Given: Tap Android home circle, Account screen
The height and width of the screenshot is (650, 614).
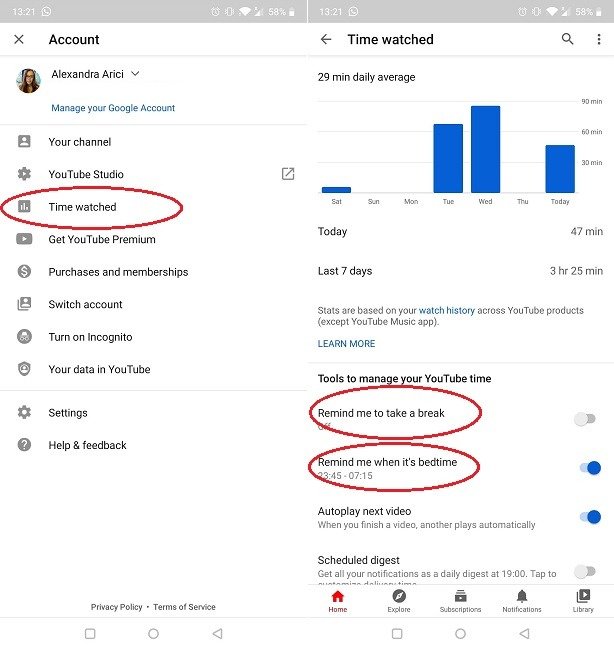Looking at the screenshot, I should [x=153, y=633].
